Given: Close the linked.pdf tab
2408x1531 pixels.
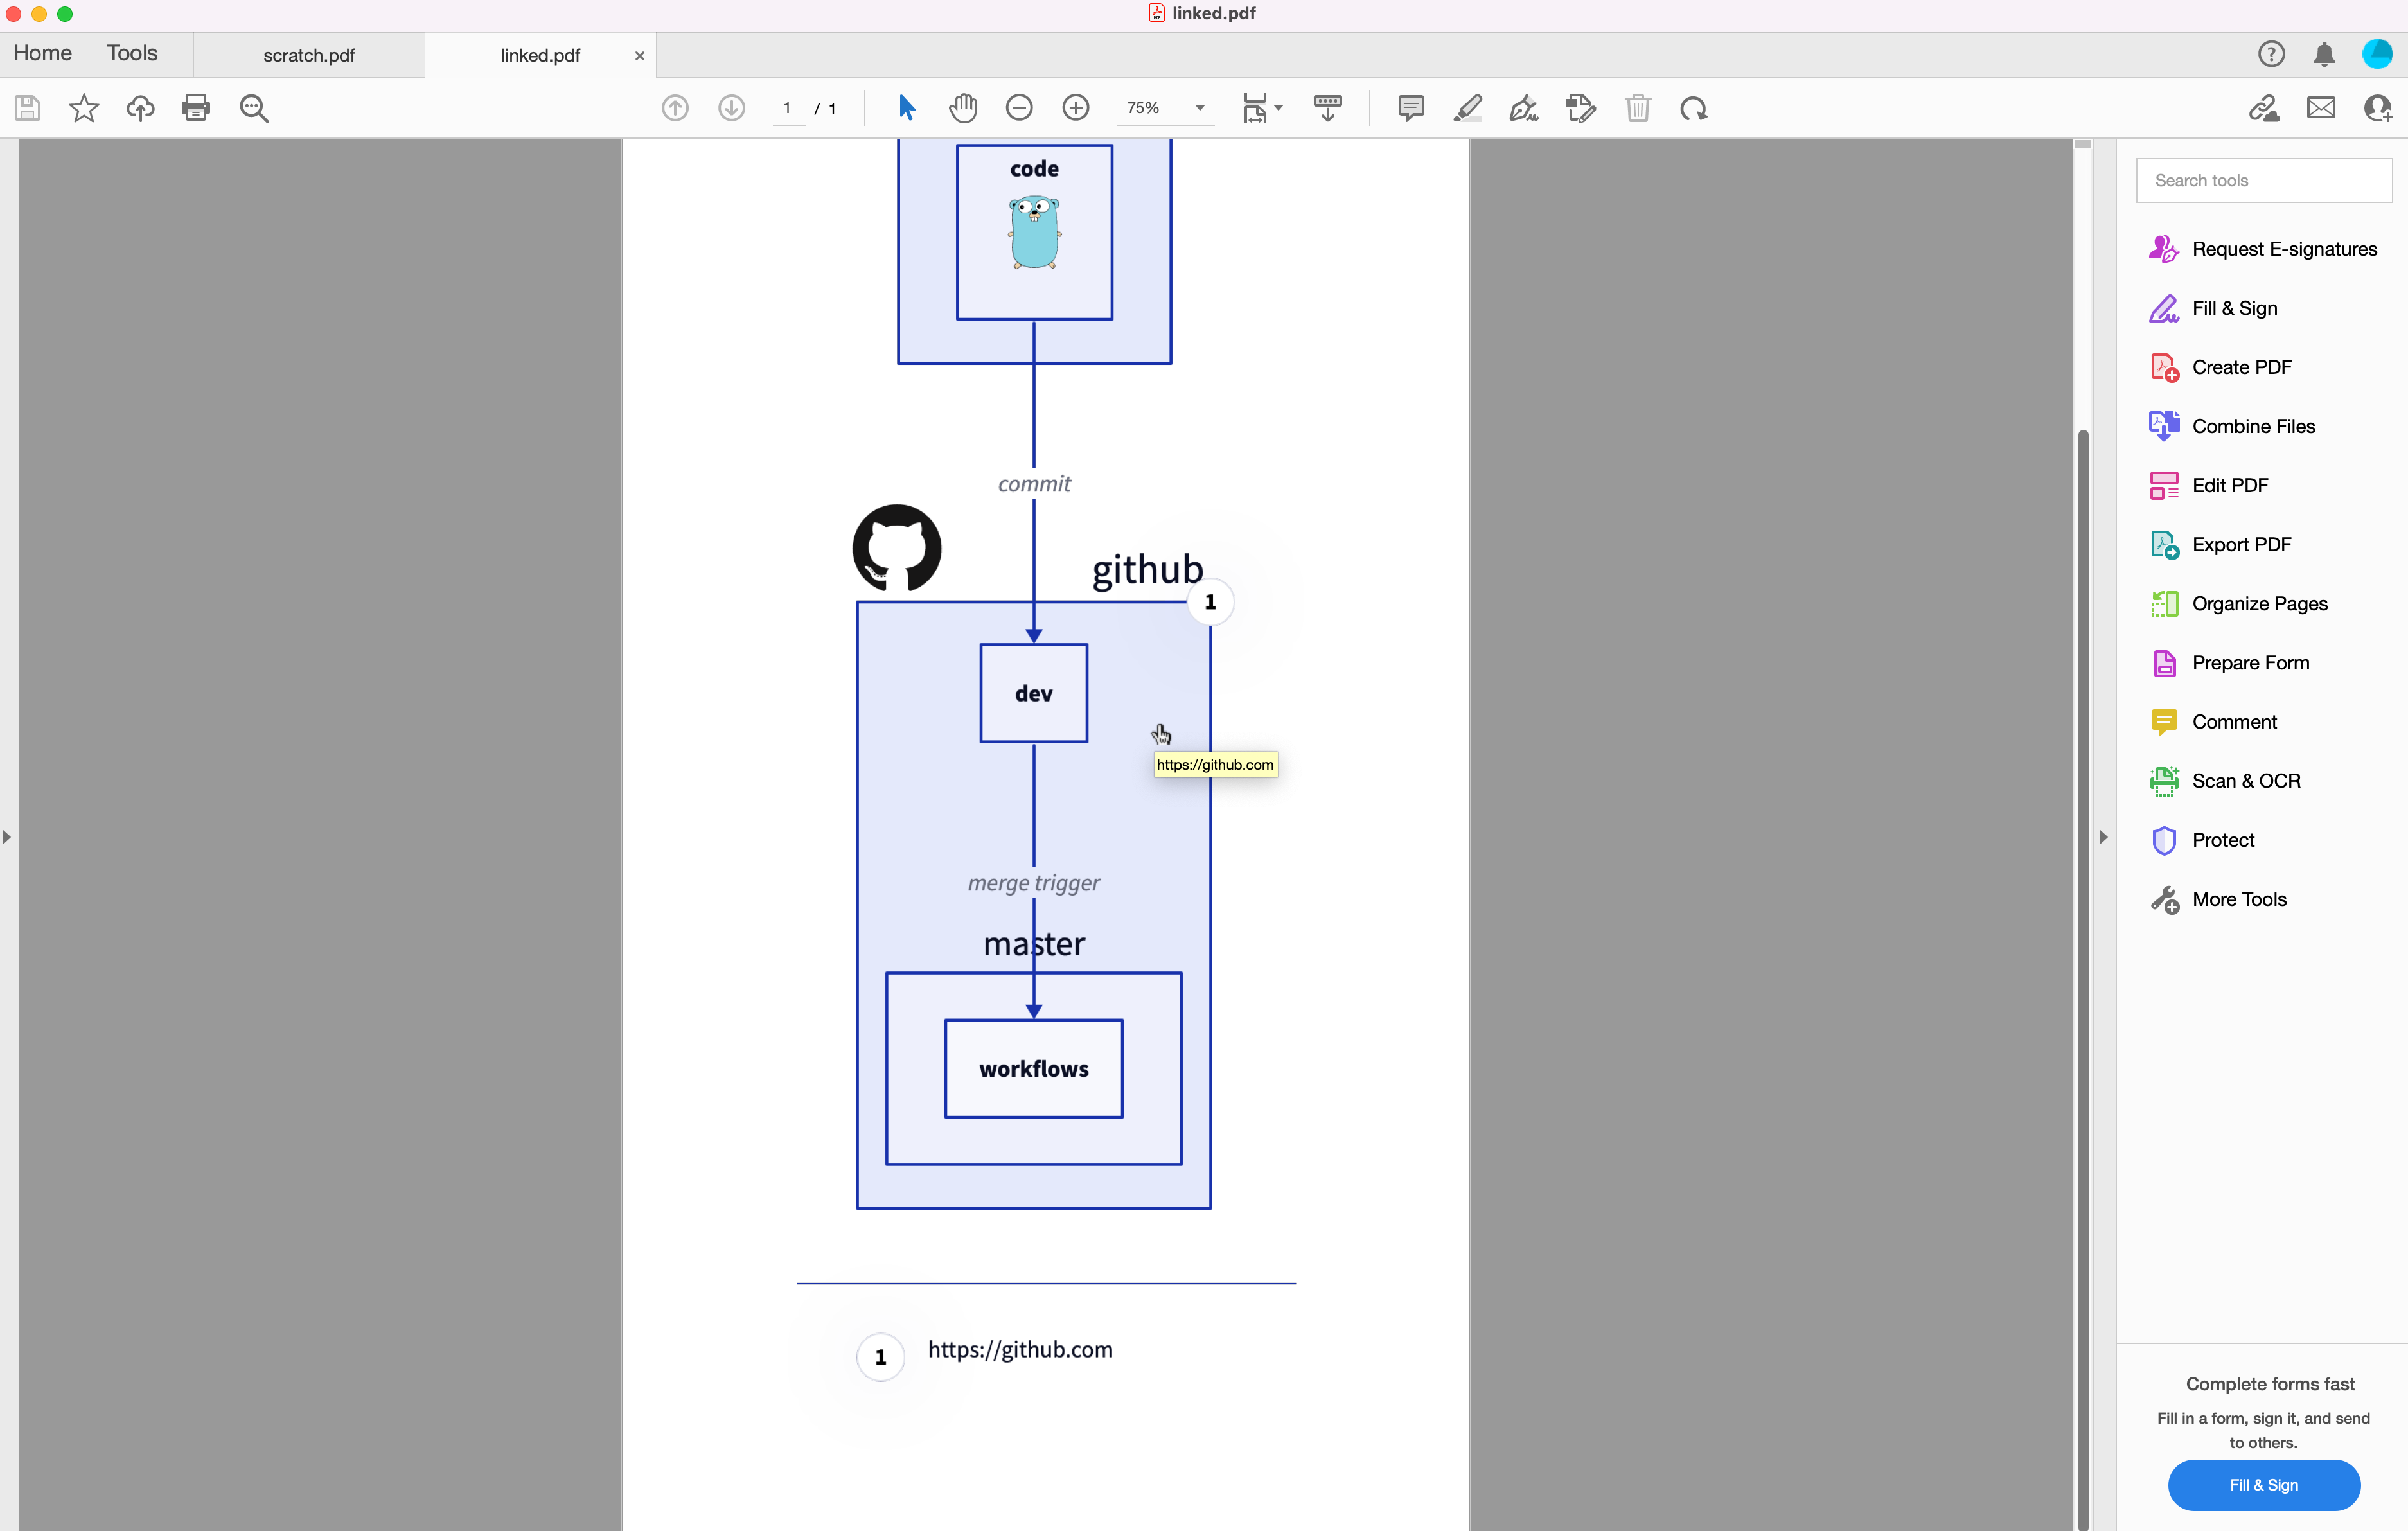Looking at the screenshot, I should coord(639,56).
